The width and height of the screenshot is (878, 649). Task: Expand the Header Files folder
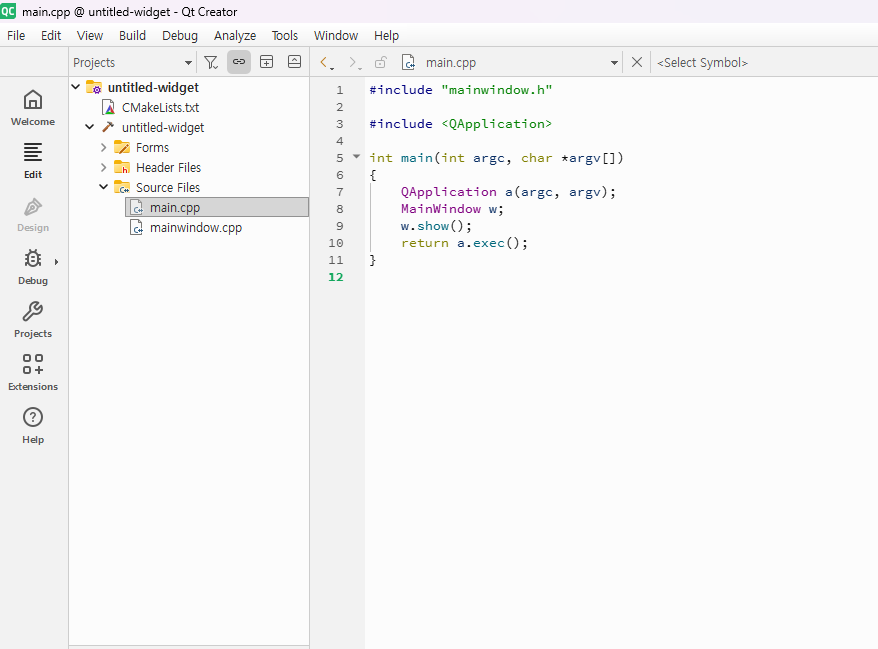(x=103, y=167)
